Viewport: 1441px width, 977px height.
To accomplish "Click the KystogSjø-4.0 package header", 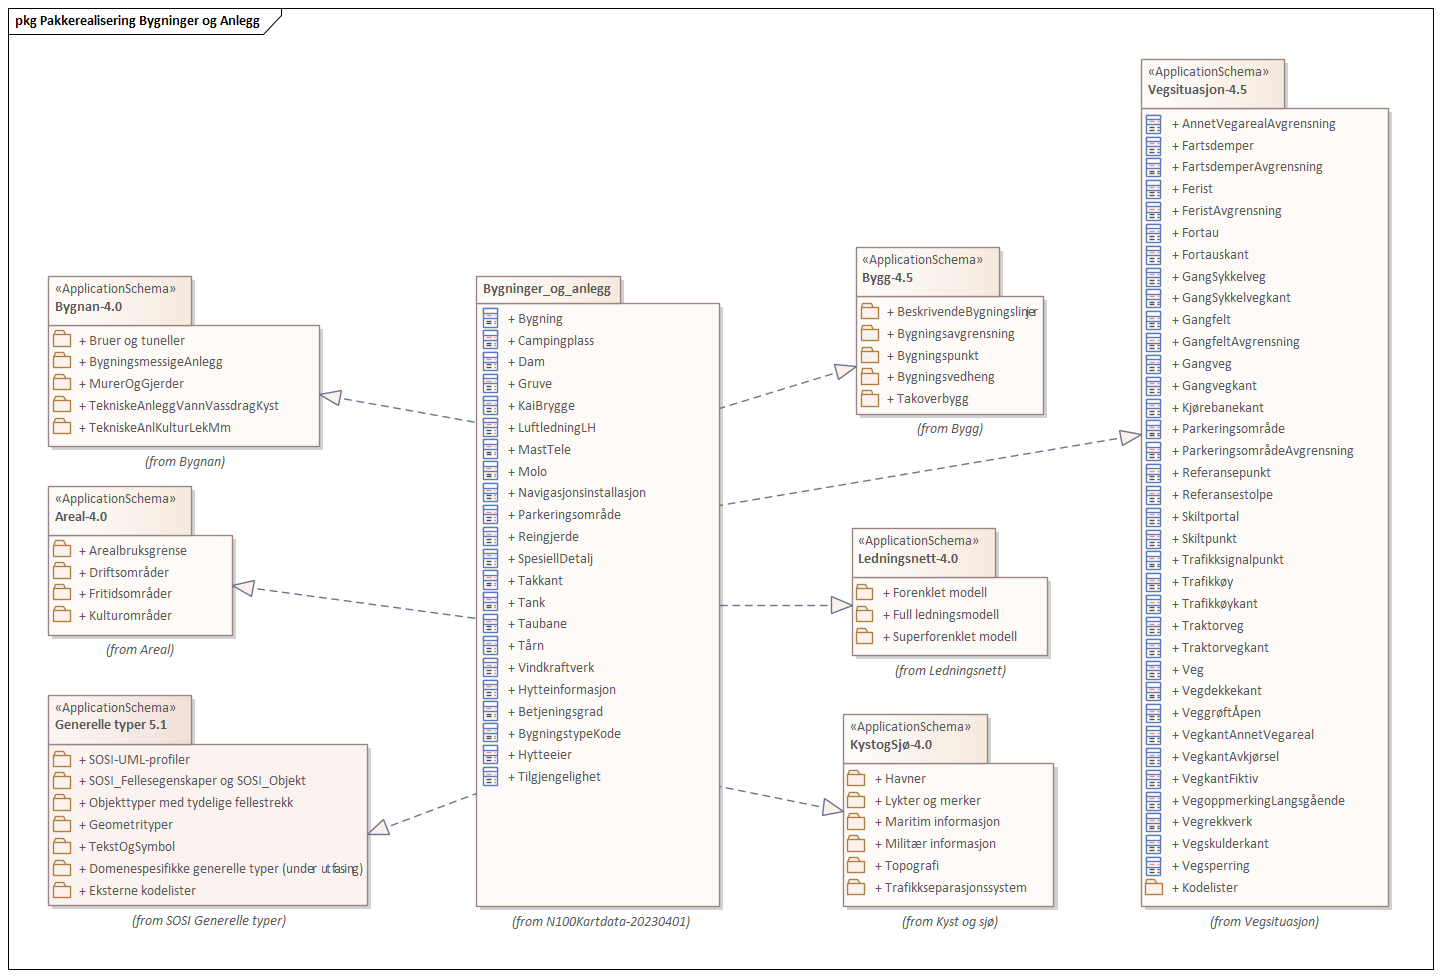I will (x=916, y=738).
